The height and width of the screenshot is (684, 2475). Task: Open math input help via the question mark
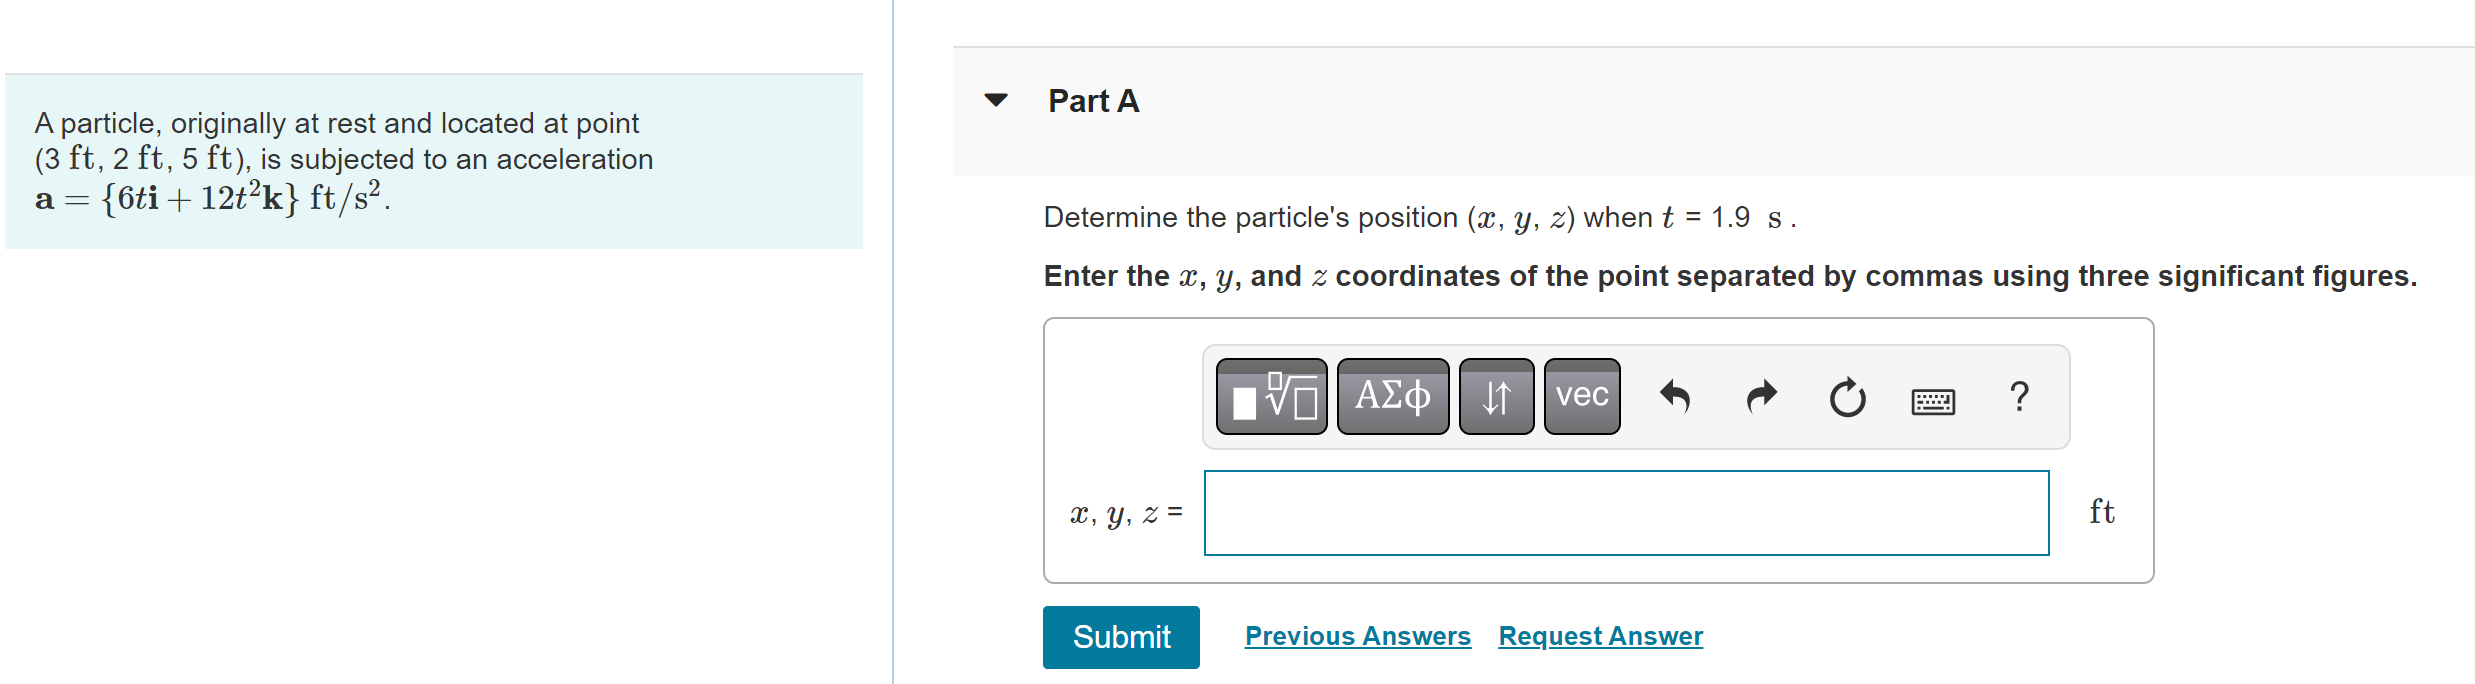[x=2017, y=396]
